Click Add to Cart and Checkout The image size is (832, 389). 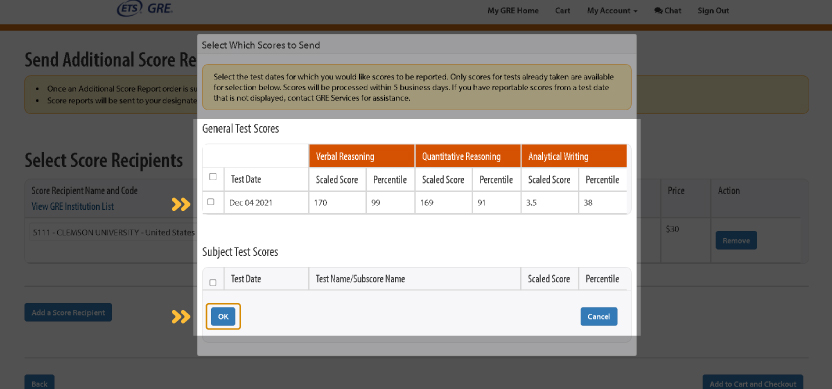click(752, 382)
